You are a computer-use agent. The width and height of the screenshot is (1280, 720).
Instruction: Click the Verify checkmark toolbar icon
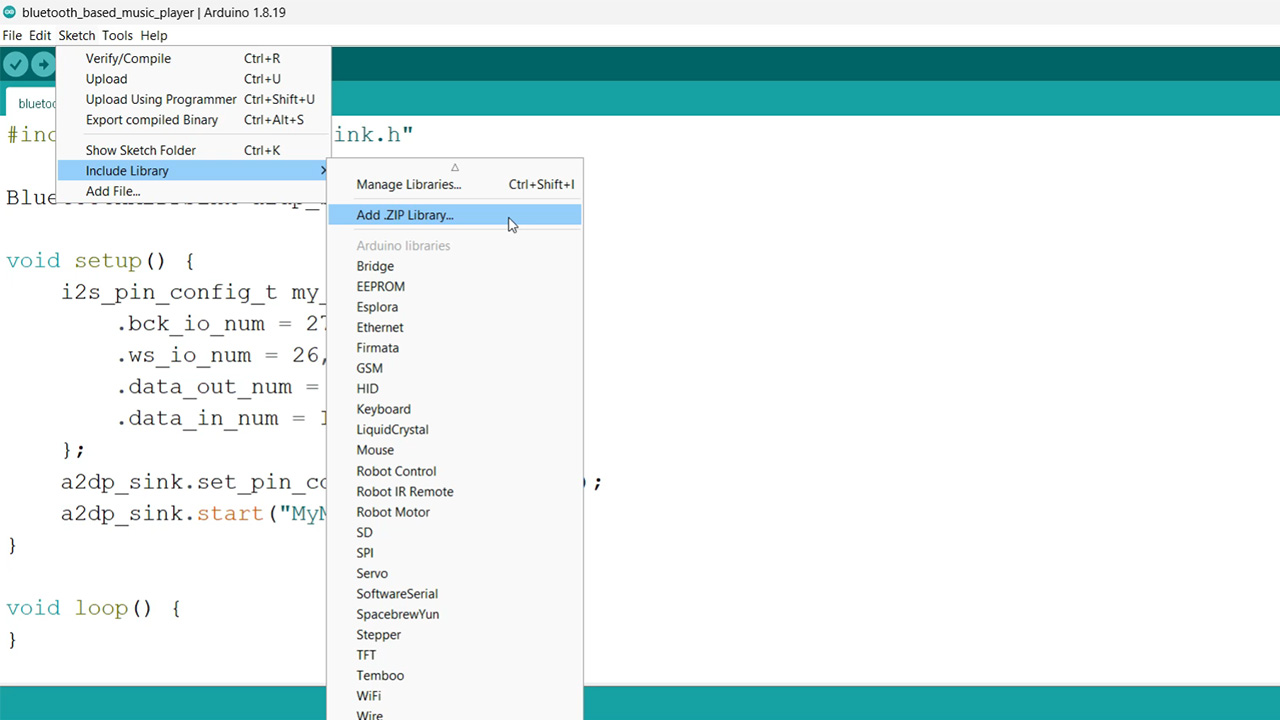point(15,64)
